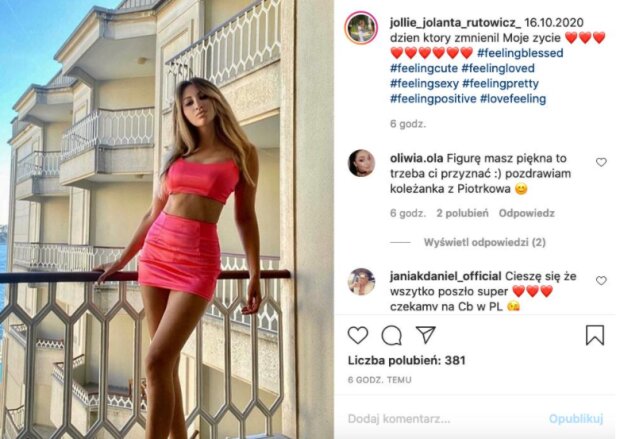
Task: View 2 polubień on oliwia.ola's comment
Action: (x=462, y=213)
